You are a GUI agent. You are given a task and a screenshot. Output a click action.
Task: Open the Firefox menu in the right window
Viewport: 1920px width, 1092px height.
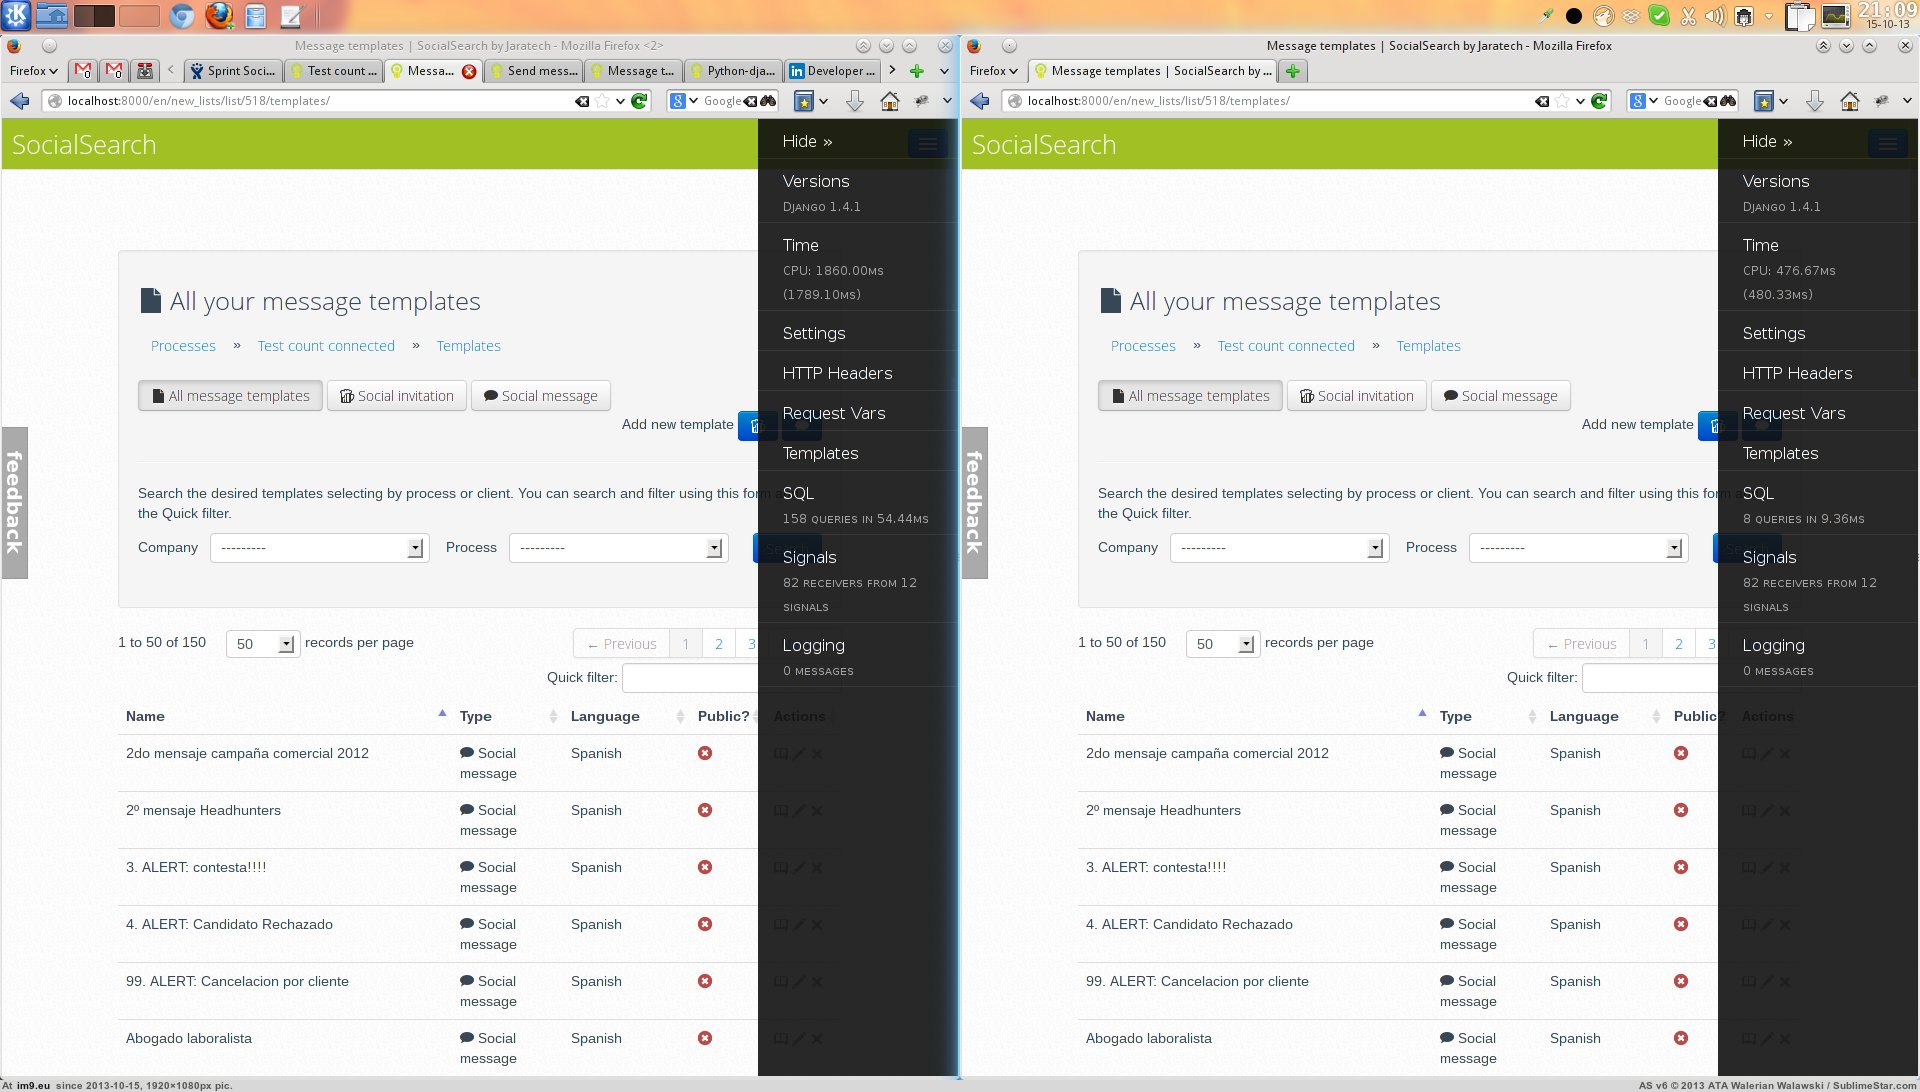993,71
